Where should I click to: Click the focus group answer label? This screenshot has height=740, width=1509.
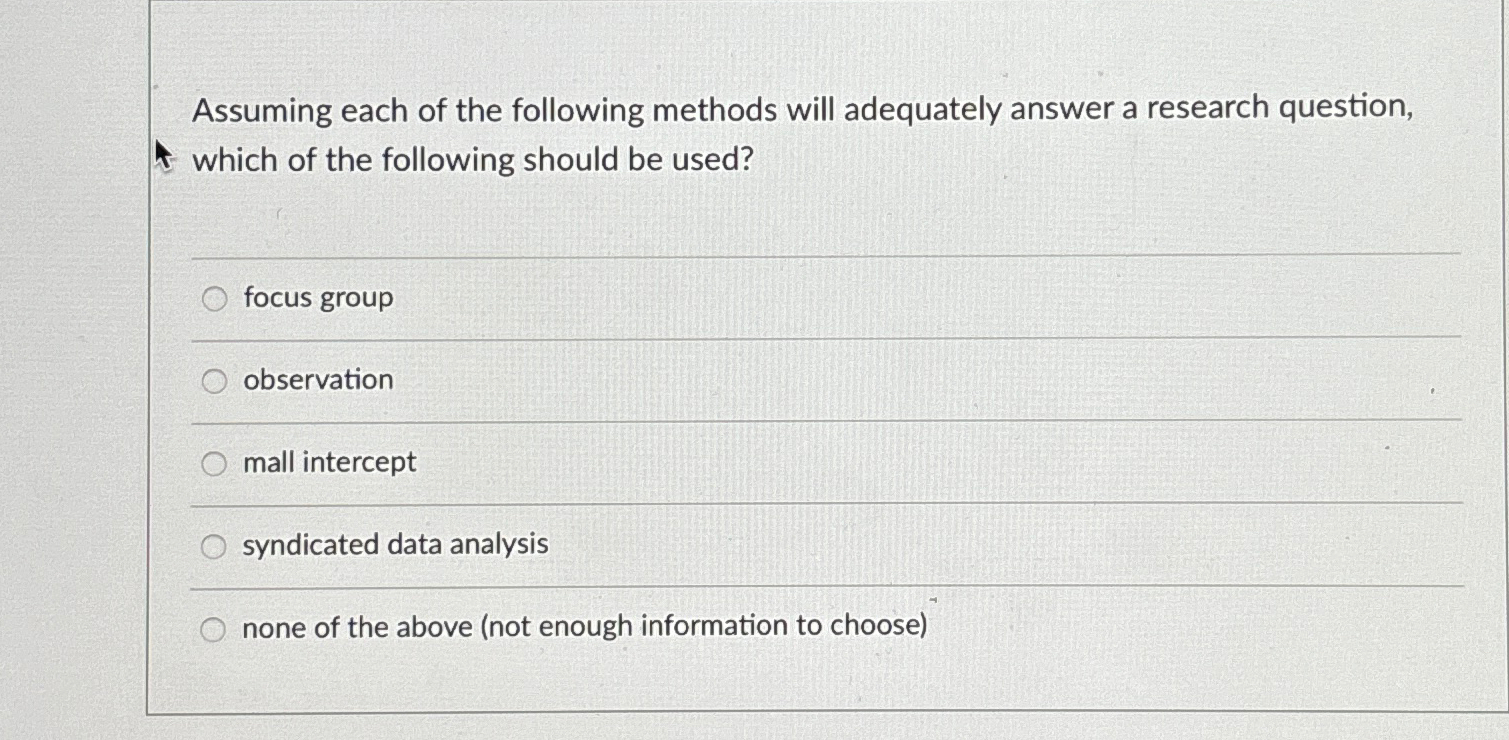pos(318,298)
